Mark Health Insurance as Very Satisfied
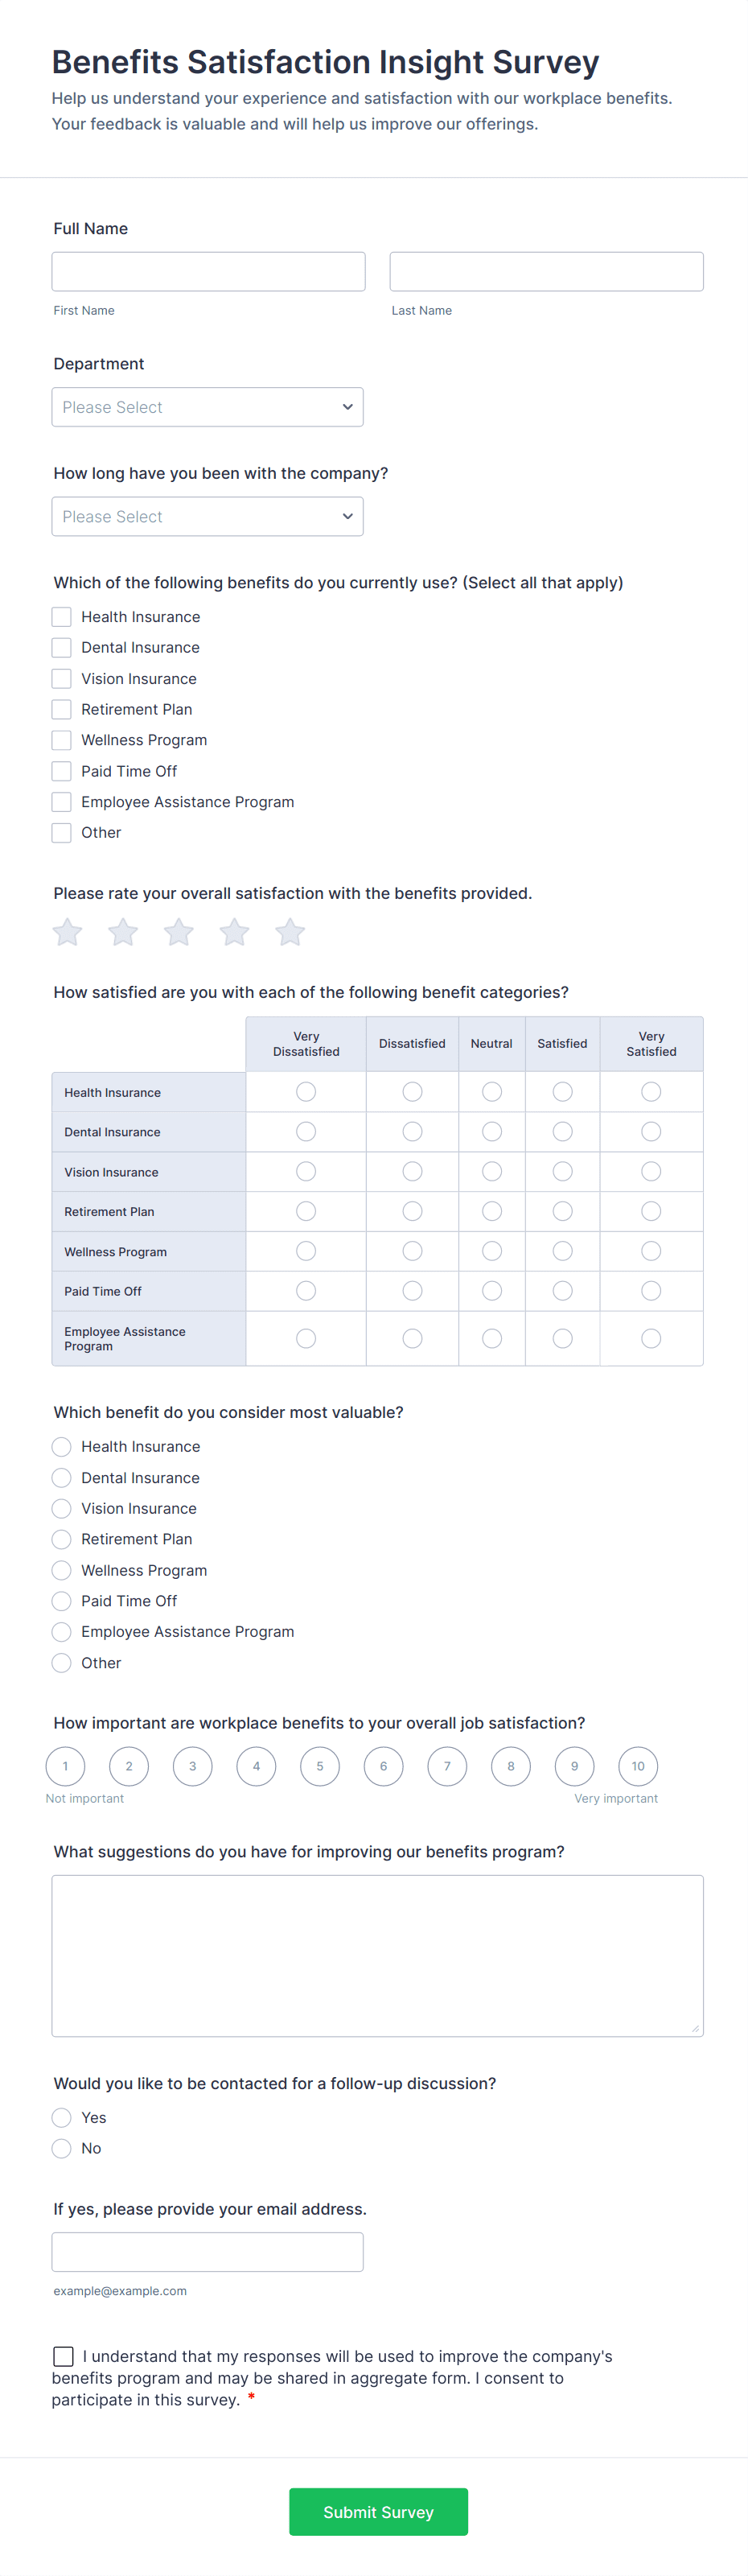This screenshot has width=748, height=2576. point(651,1091)
